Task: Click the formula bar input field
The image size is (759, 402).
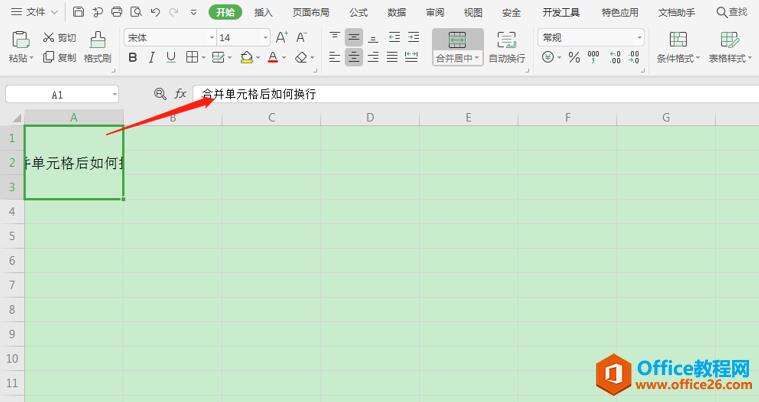Action: click(476, 93)
